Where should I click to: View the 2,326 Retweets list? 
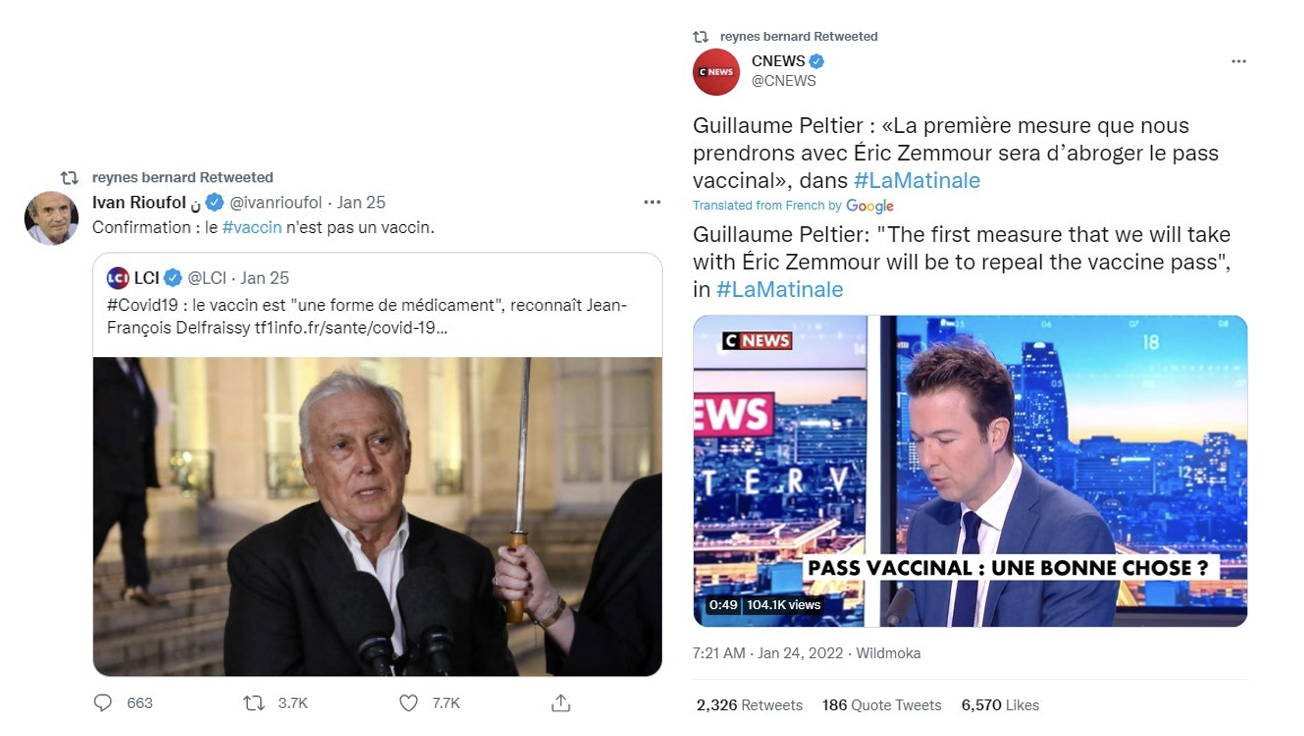(750, 705)
